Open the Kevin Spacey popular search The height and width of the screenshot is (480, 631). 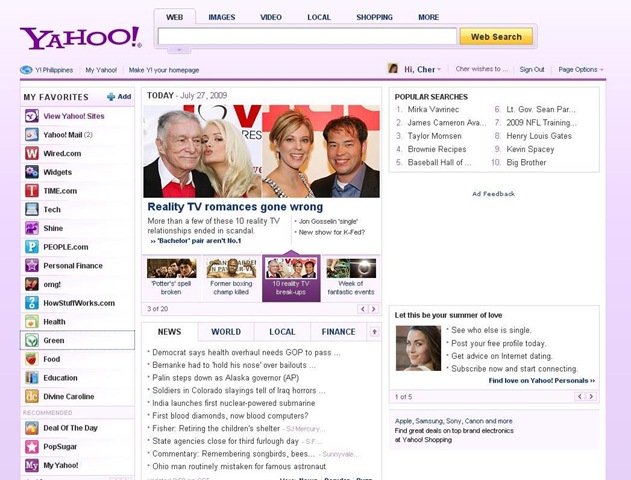click(x=530, y=149)
